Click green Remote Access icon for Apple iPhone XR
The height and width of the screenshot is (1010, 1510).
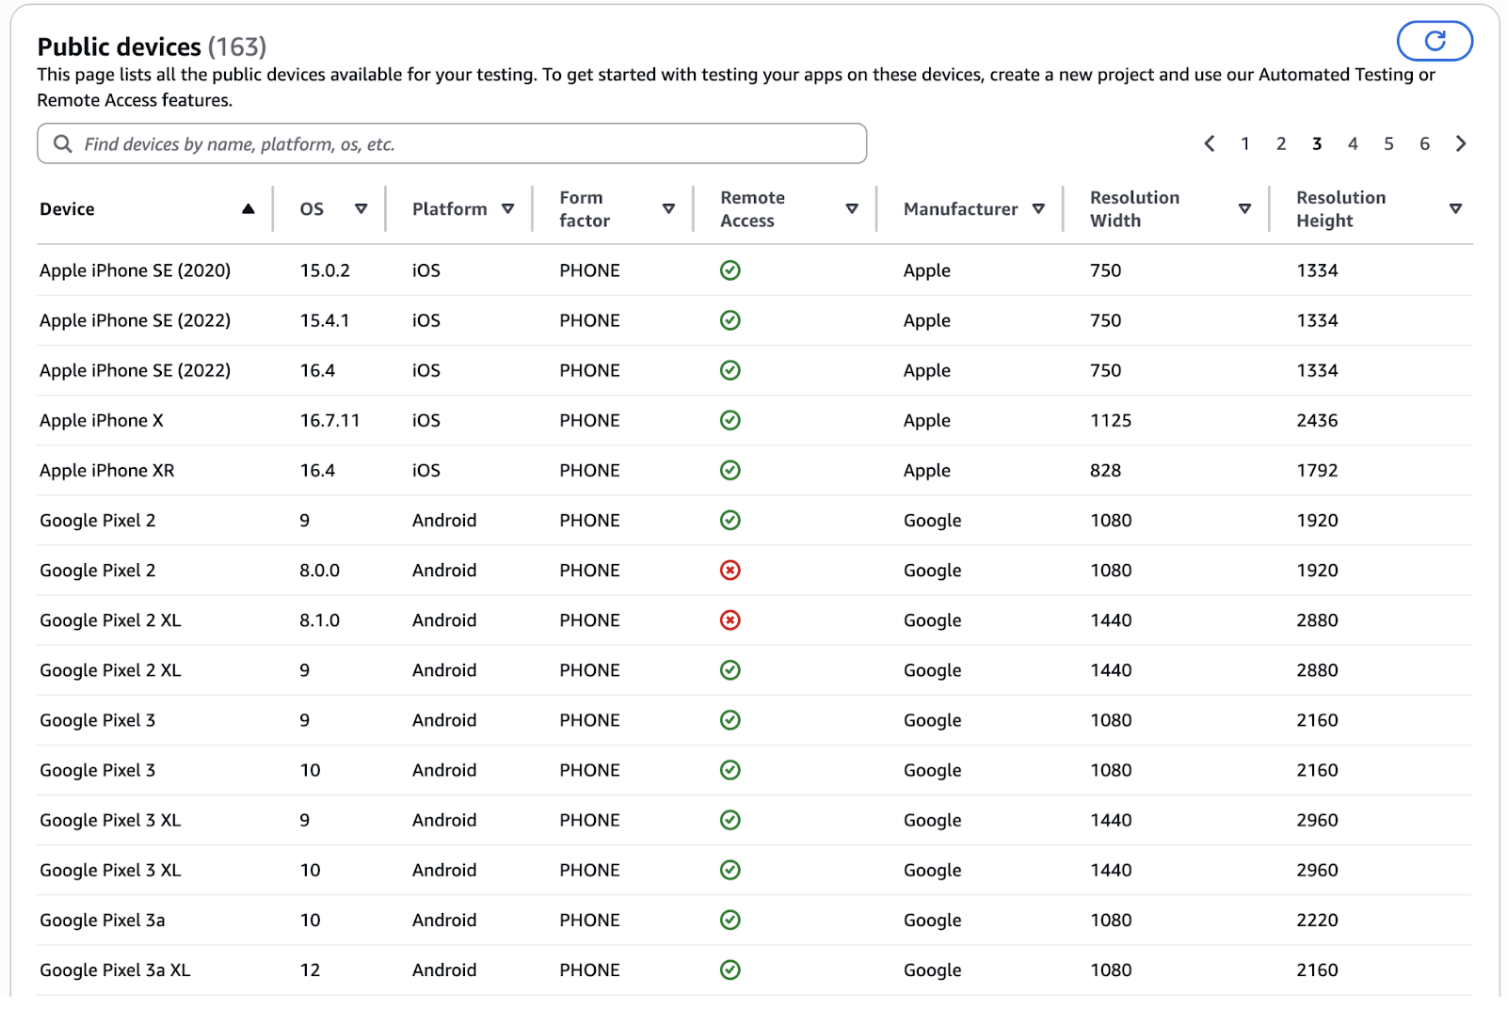click(x=730, y=470)
